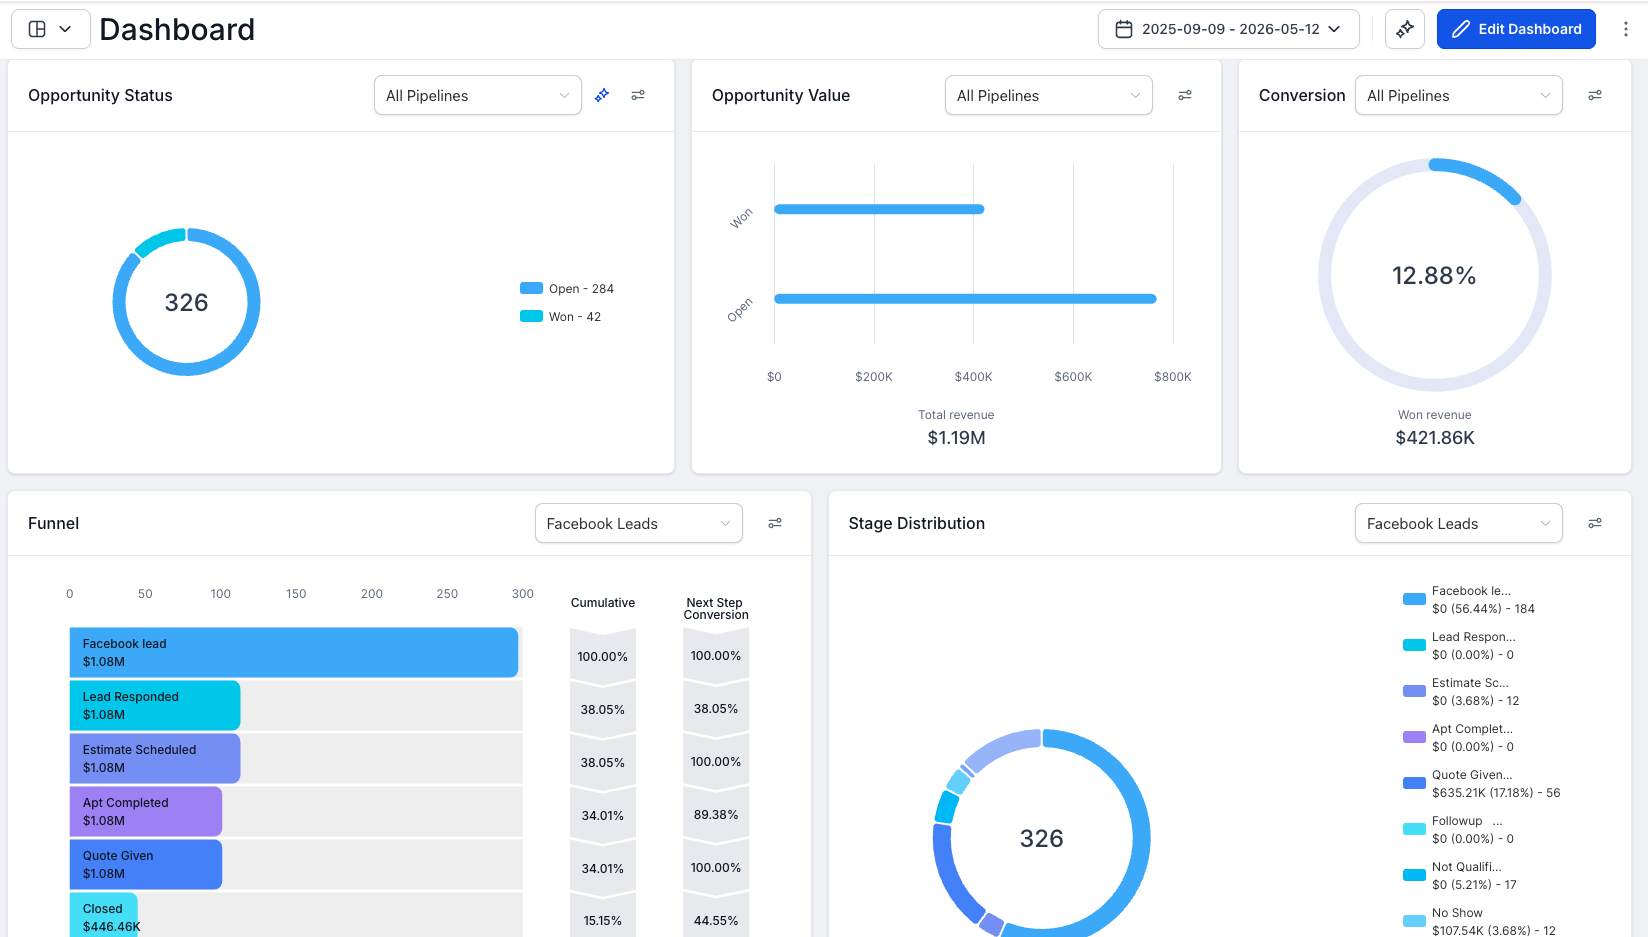Toggle the Open - 284 legend swatch
Screen dimensions: 1648x937
point(531,288)
